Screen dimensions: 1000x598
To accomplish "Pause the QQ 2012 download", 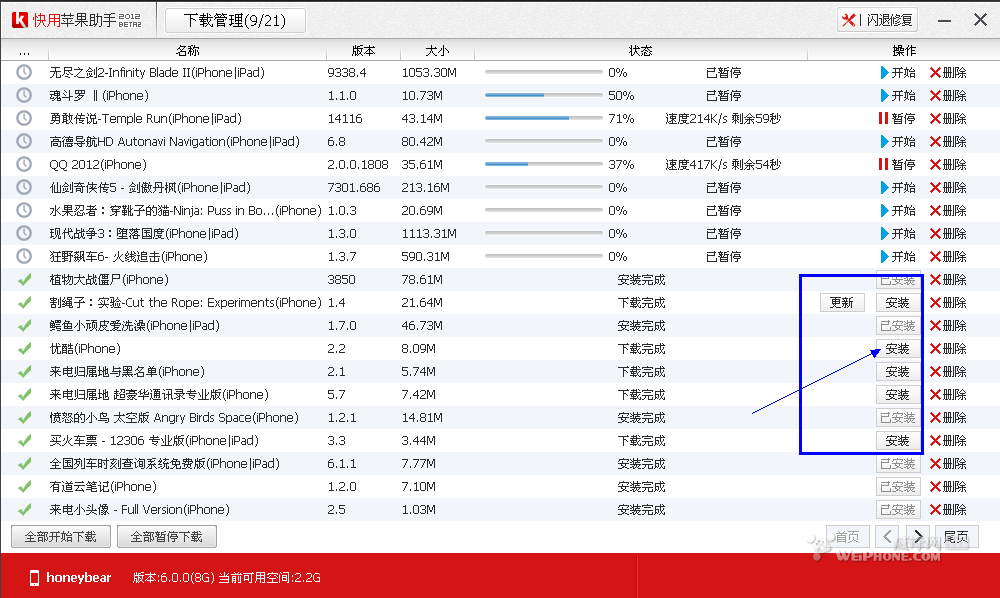I will click(x=897, y=165).
